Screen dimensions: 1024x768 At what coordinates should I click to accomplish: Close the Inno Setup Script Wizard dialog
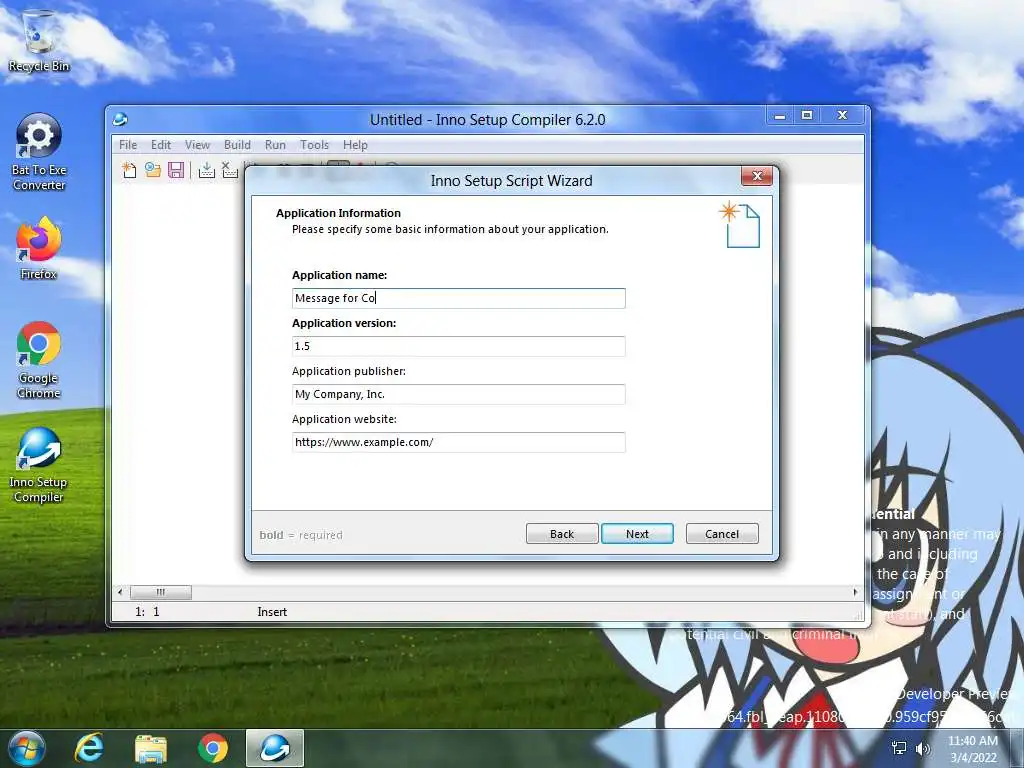(x=757, y=176)
